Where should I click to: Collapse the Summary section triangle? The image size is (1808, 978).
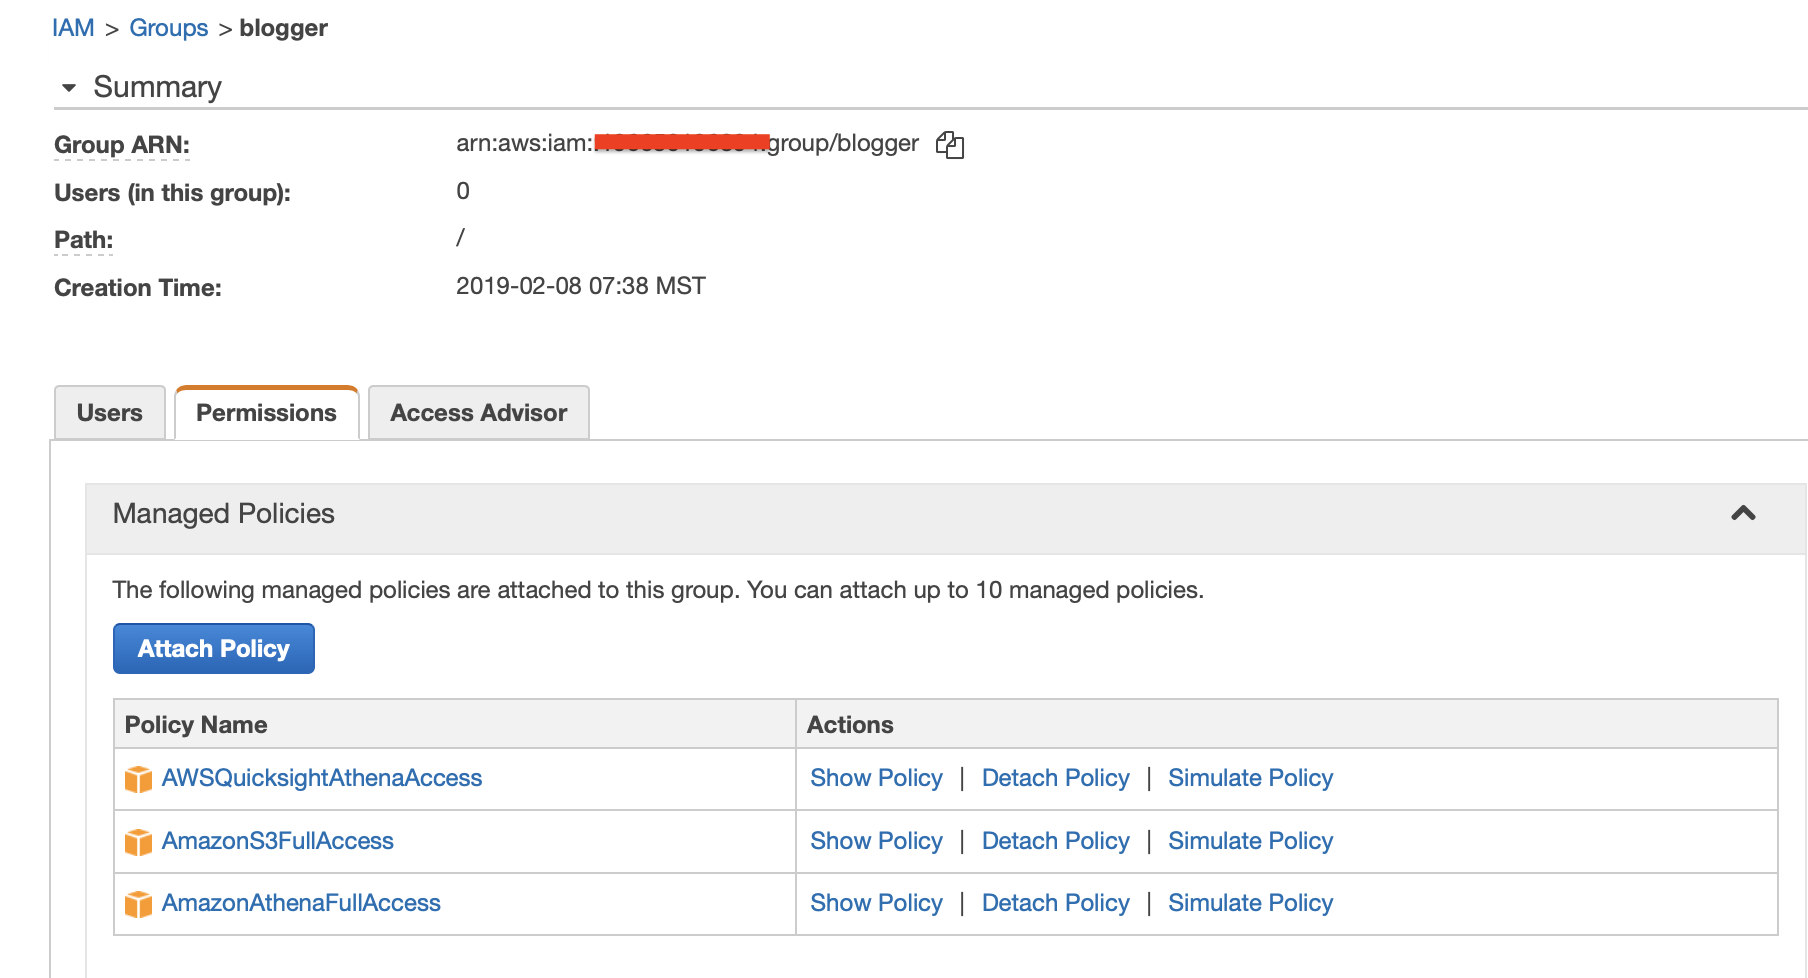click(x=69, y=88)
